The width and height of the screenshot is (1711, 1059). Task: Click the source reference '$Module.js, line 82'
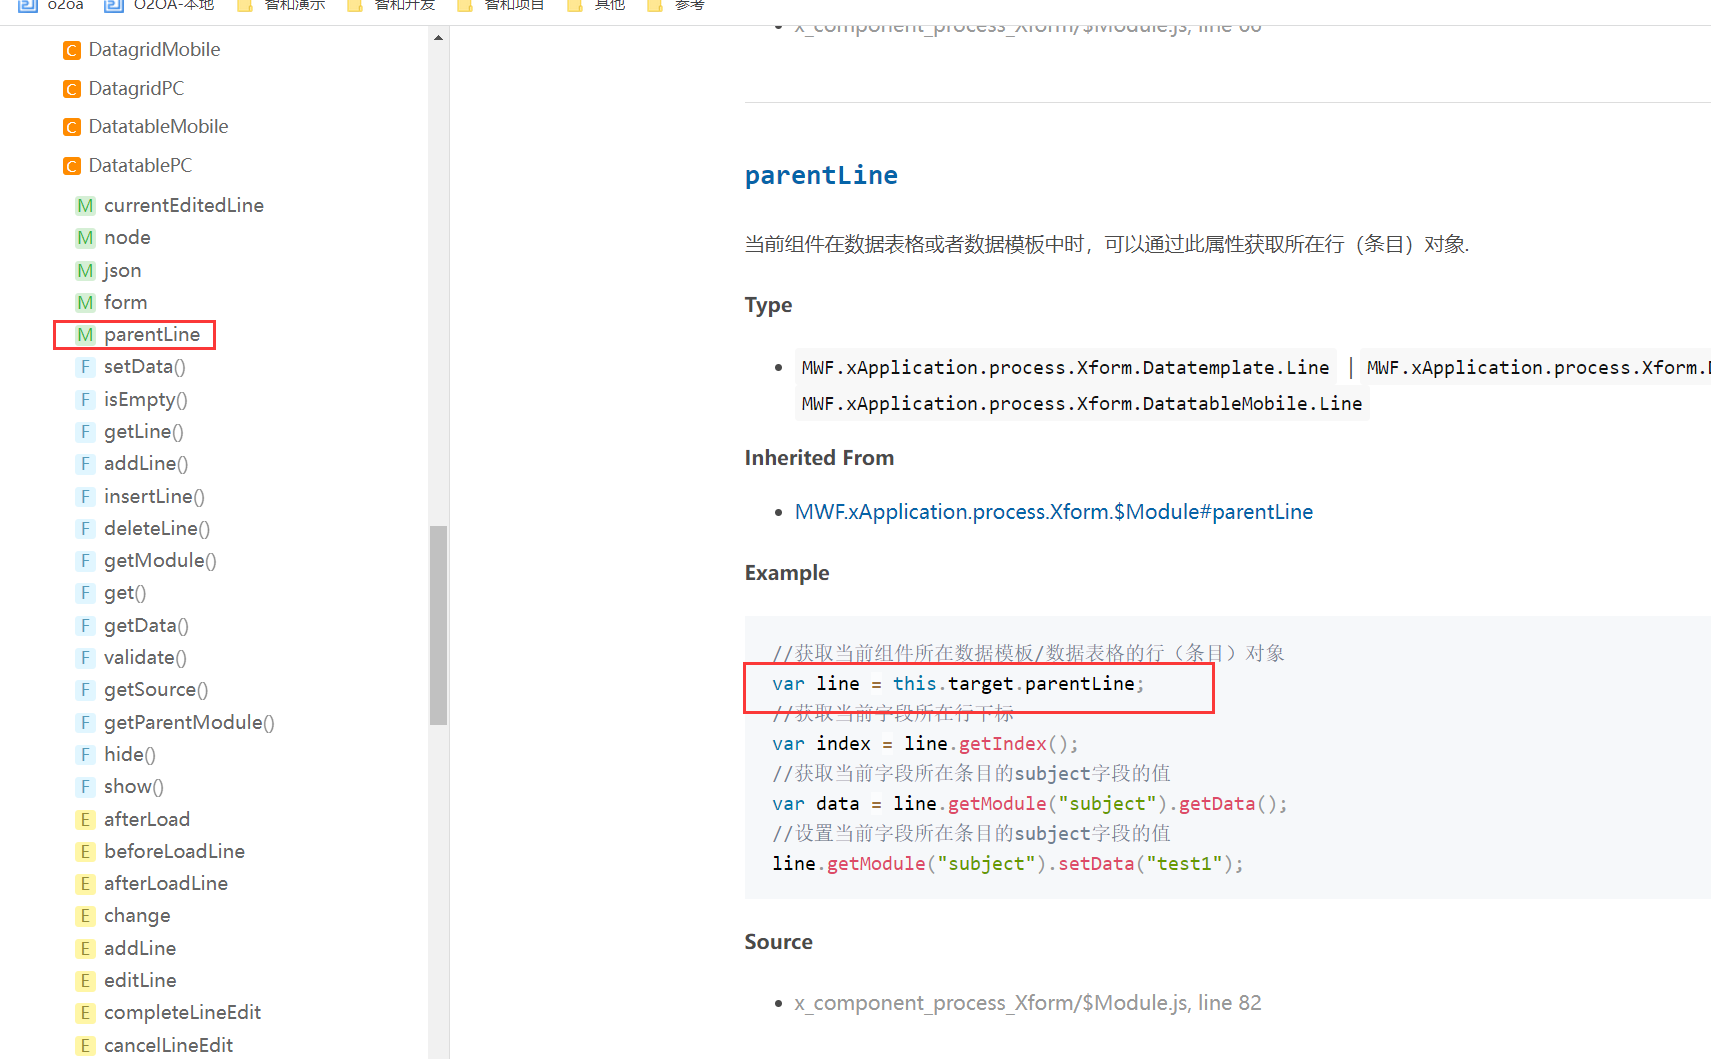tap(1028, 1003)
